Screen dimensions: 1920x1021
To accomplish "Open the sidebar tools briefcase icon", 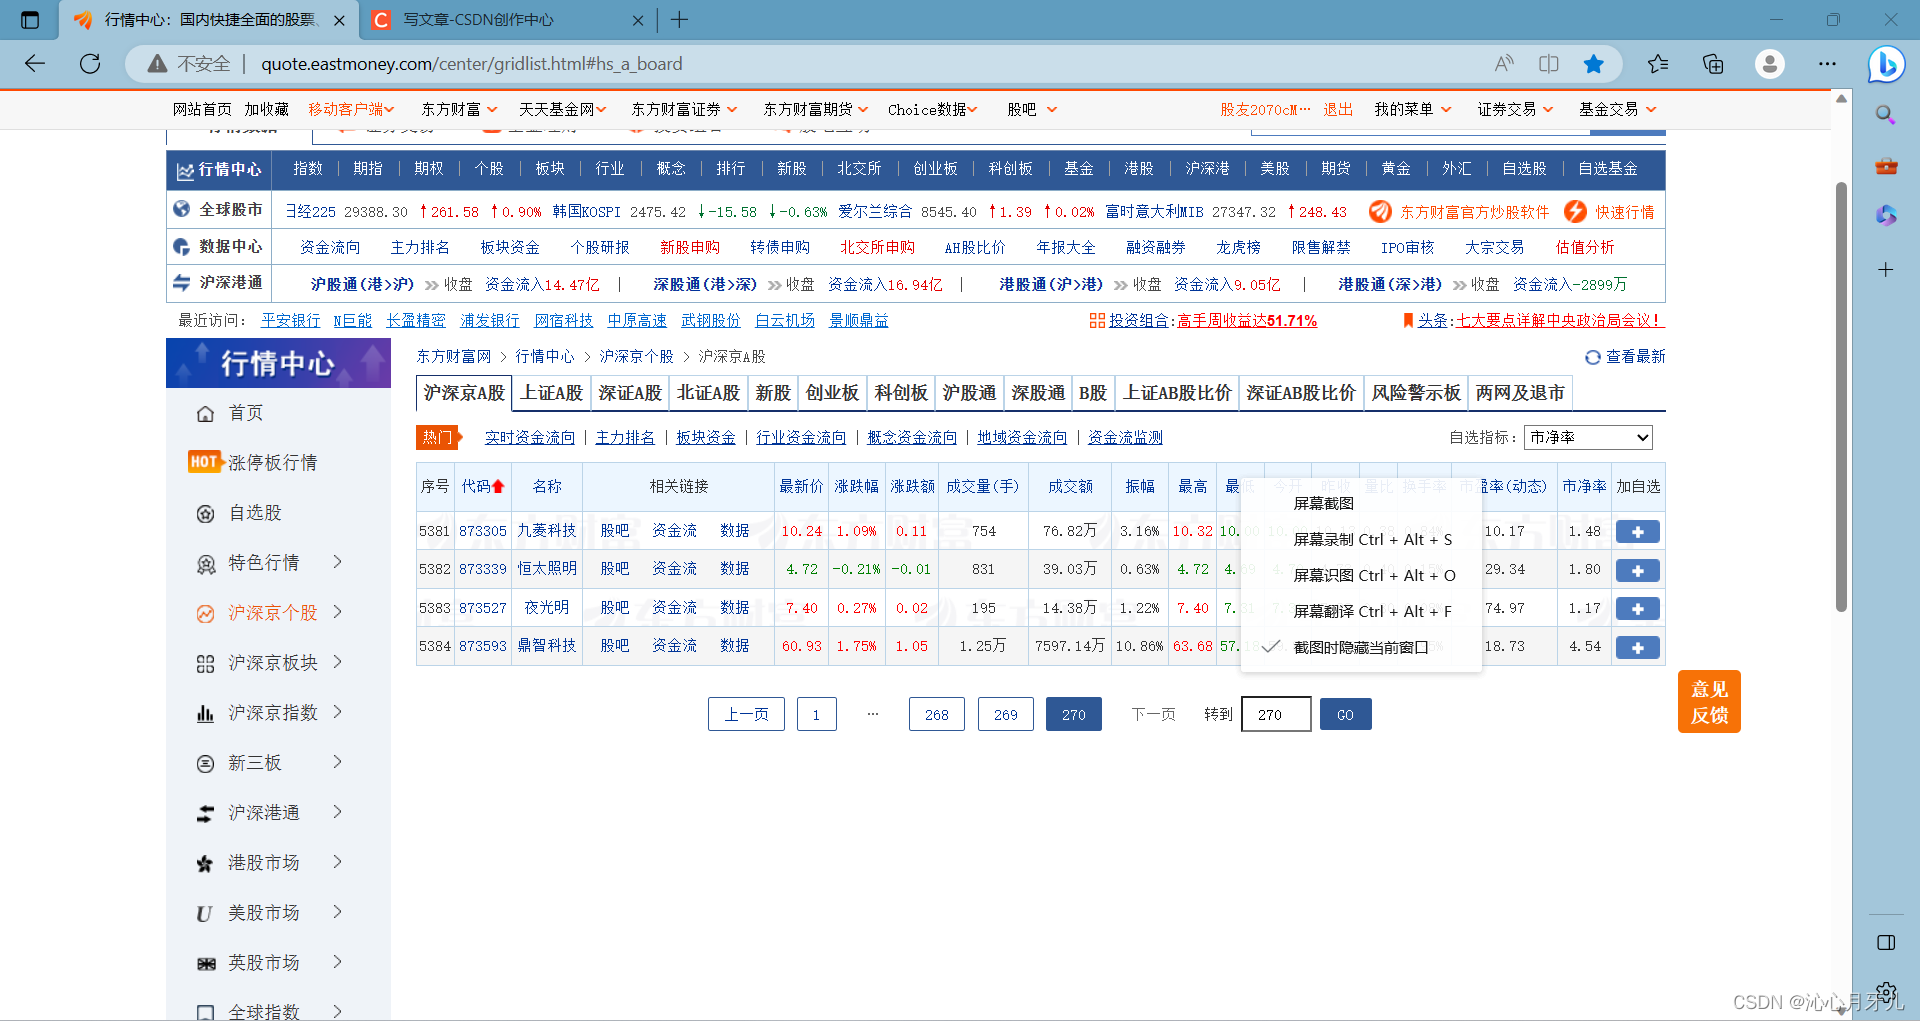I will point(1886,166).
